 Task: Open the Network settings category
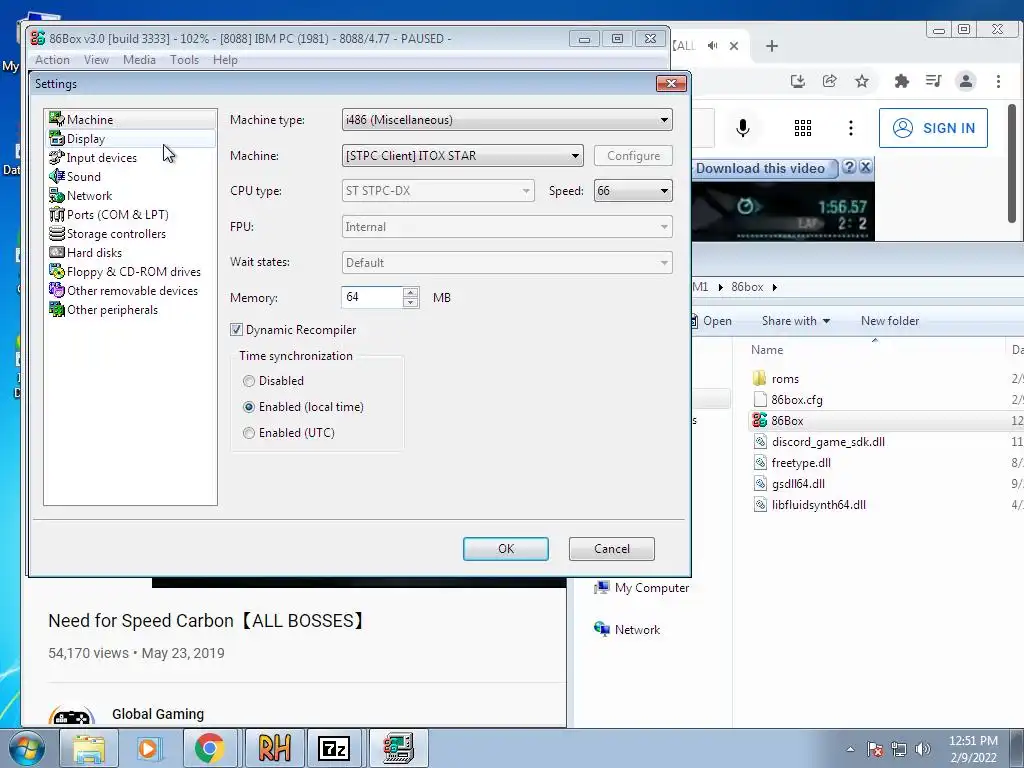[x=89, y=195]
